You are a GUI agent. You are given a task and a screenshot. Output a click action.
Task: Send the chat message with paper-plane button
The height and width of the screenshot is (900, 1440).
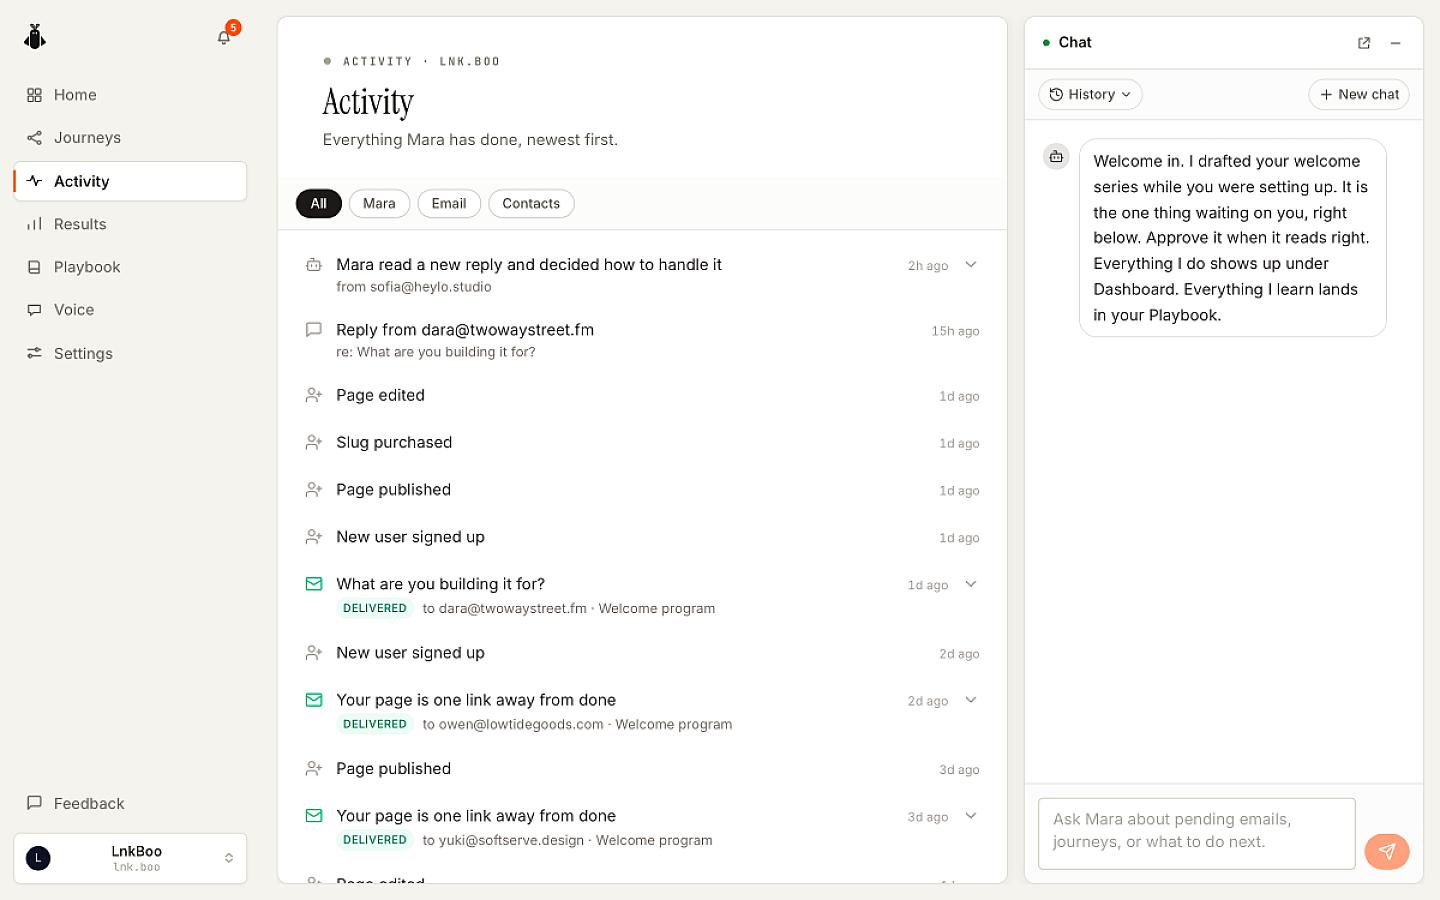coord(1387,852)
